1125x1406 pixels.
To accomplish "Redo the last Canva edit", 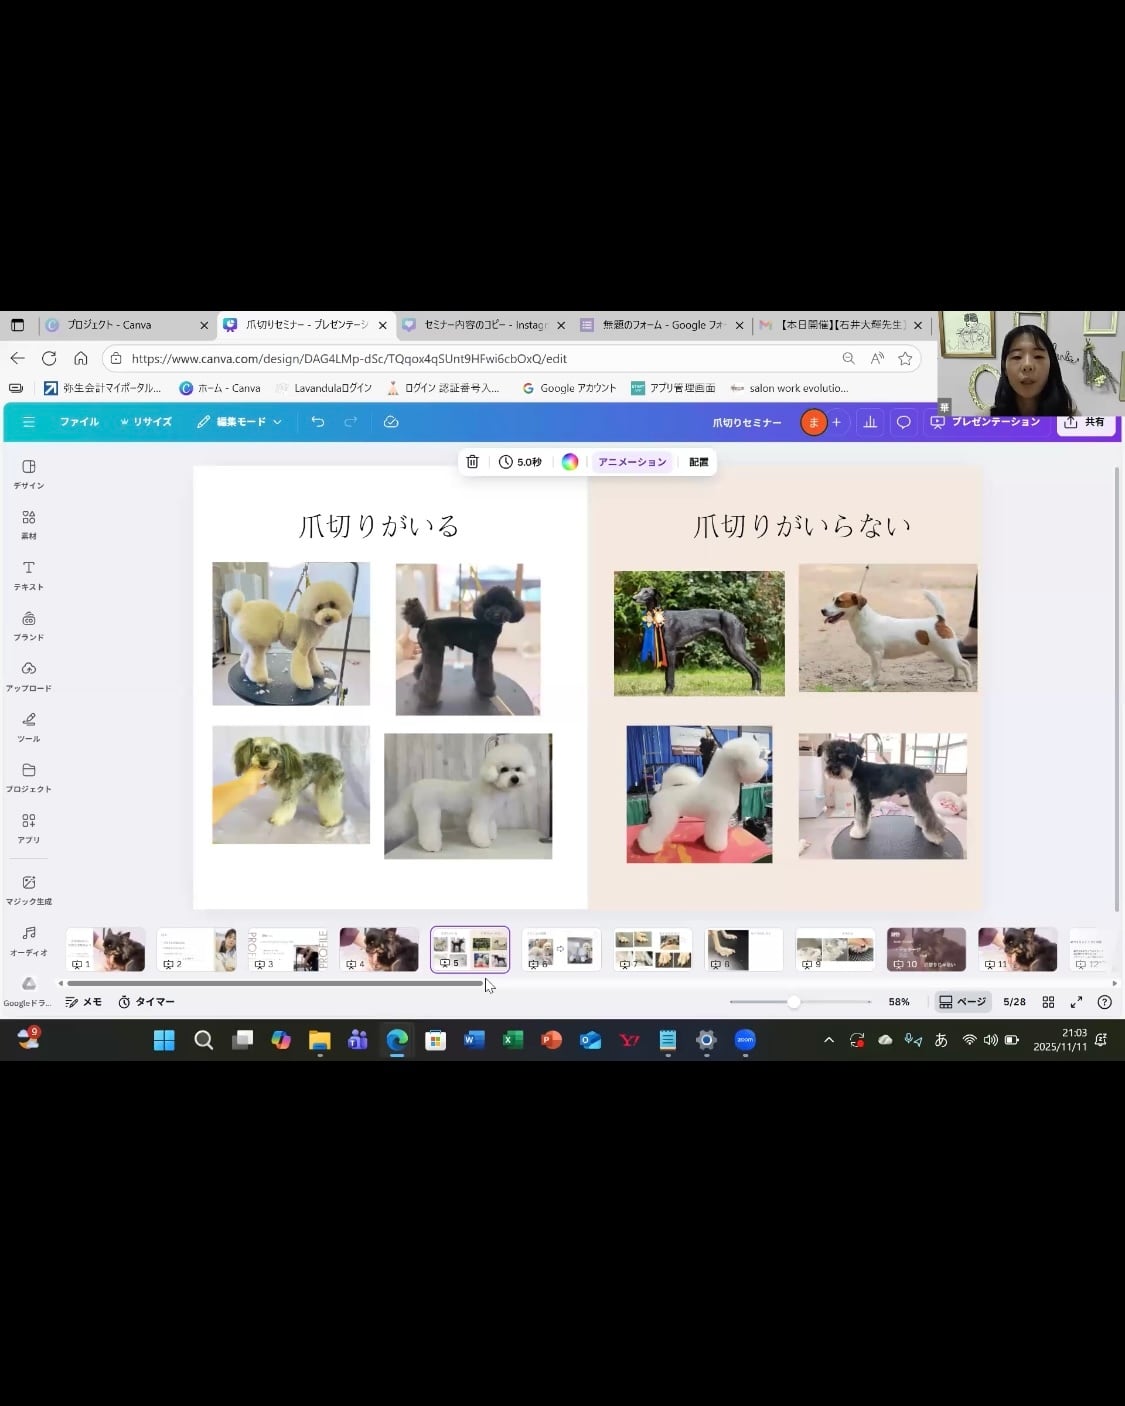I will point(351,422).
